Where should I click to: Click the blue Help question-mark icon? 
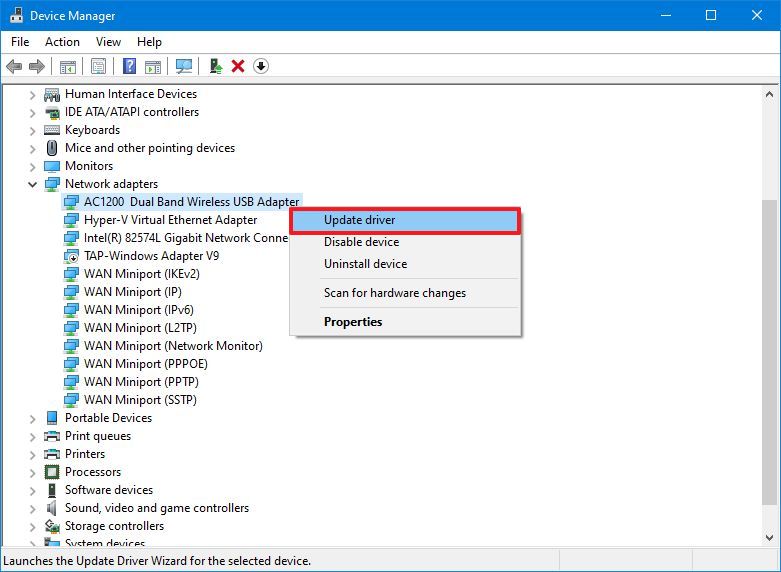pyautogui.click(x=130, y=66)
